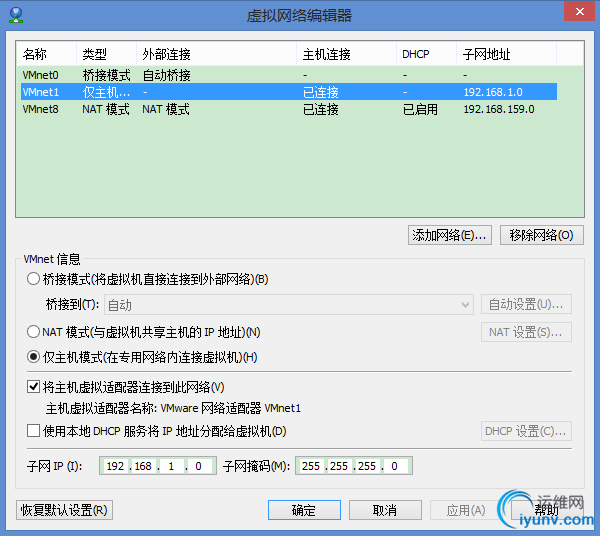Select the VMnet8 row in network list

click(289, 109)
